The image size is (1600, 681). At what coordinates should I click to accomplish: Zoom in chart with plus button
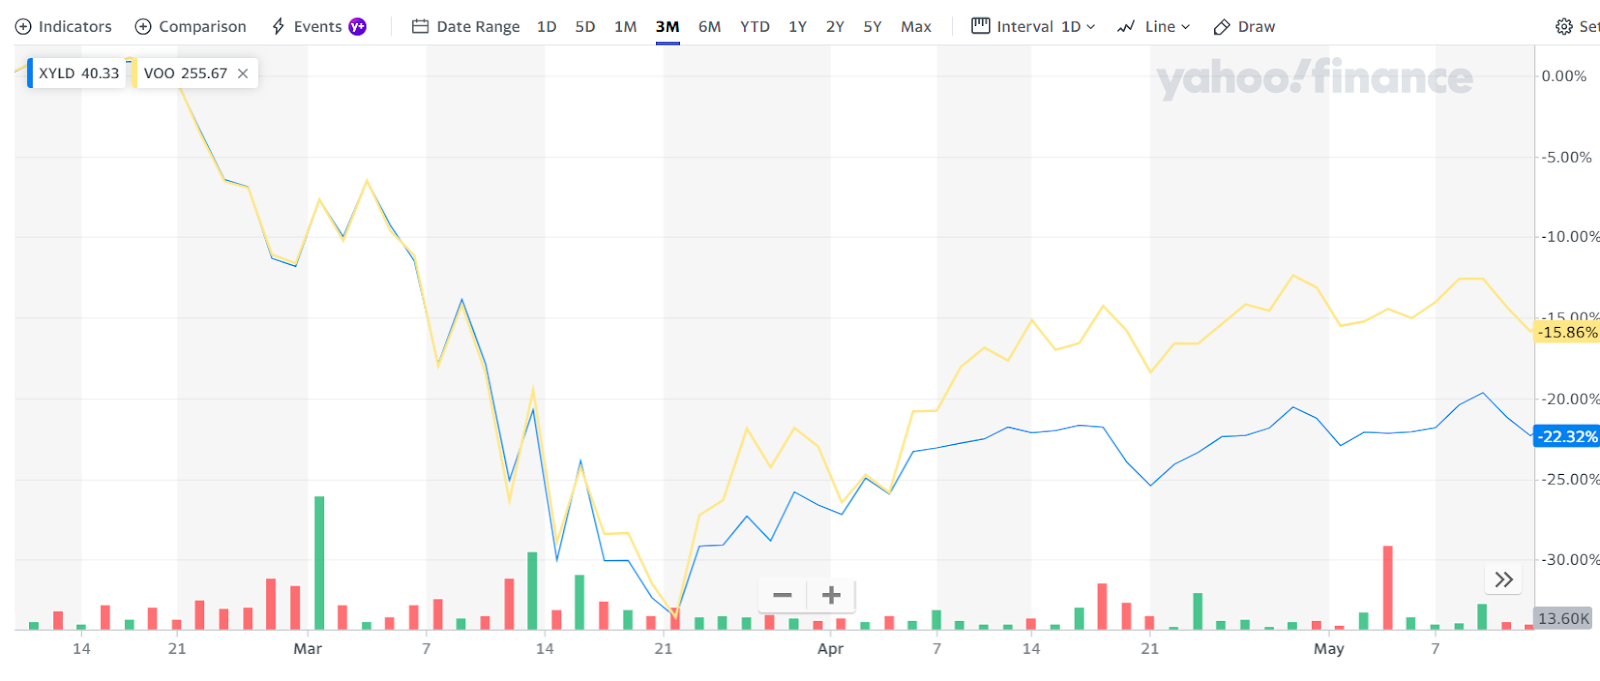click(x=831, y=595)
